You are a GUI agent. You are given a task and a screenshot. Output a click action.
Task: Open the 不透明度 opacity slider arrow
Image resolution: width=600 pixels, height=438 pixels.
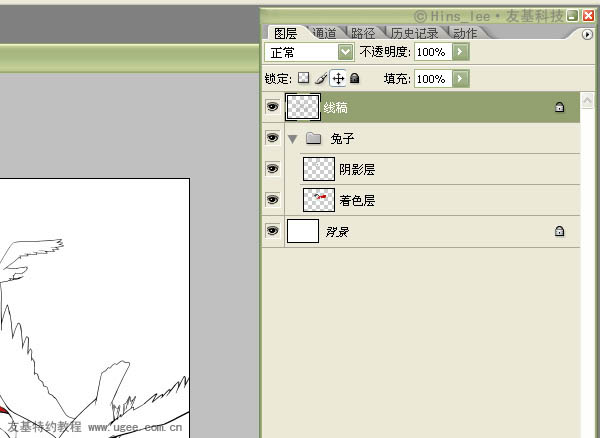click(x=461, y=51)
